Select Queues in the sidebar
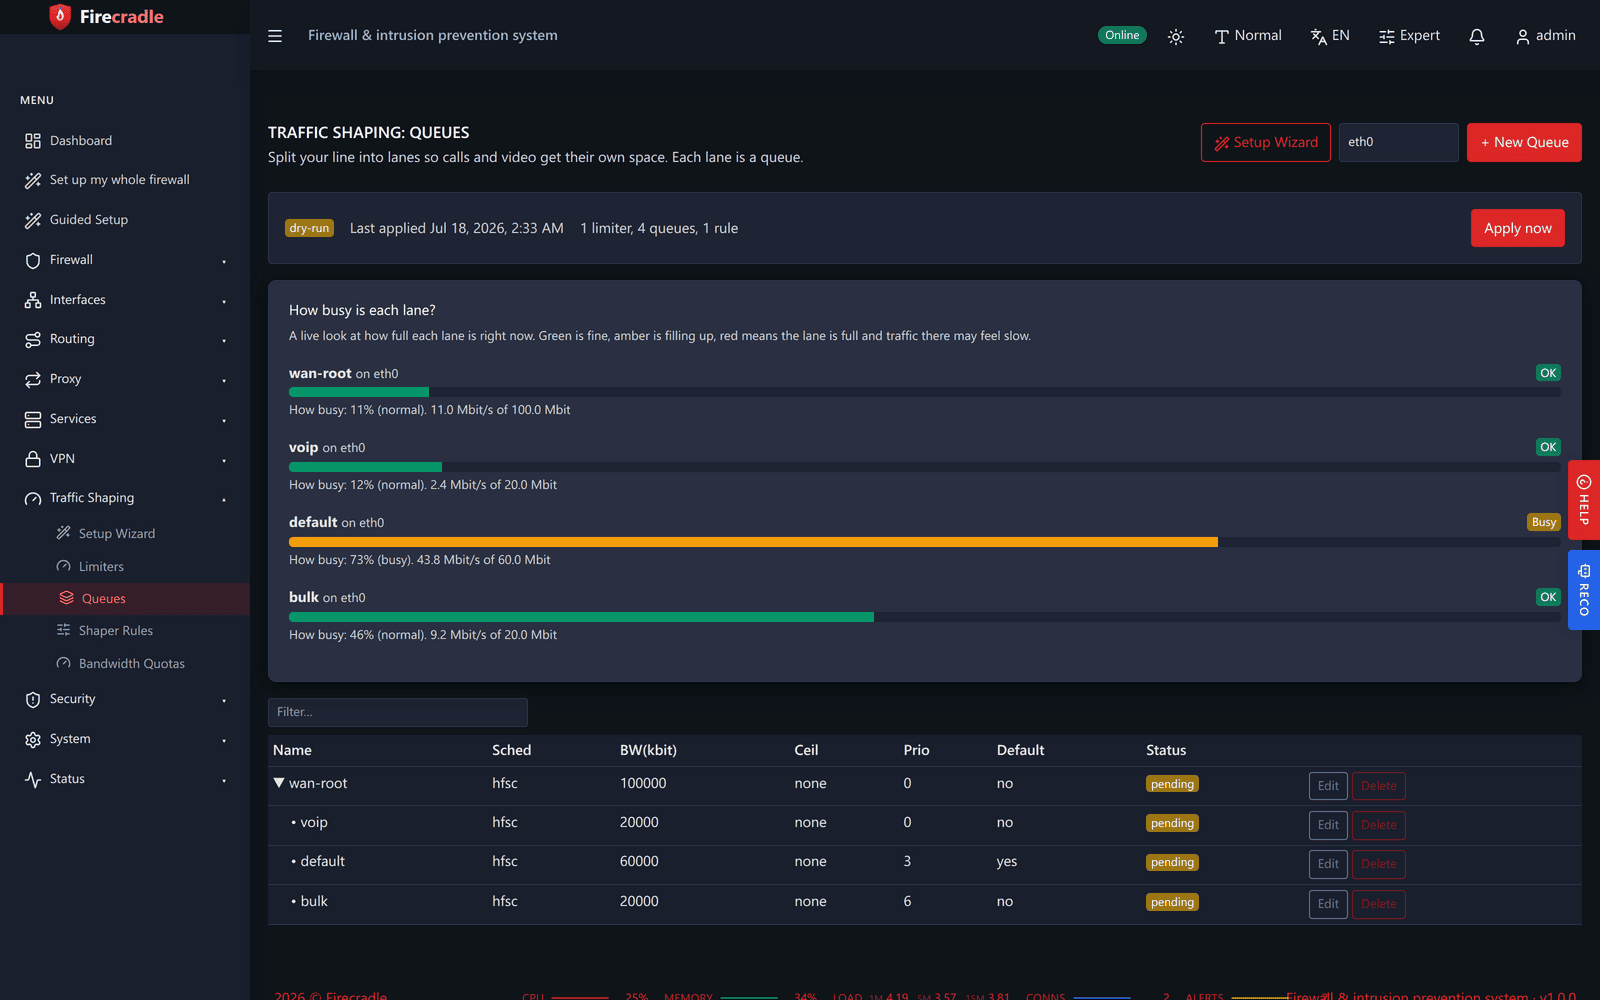 pos(125,599)
